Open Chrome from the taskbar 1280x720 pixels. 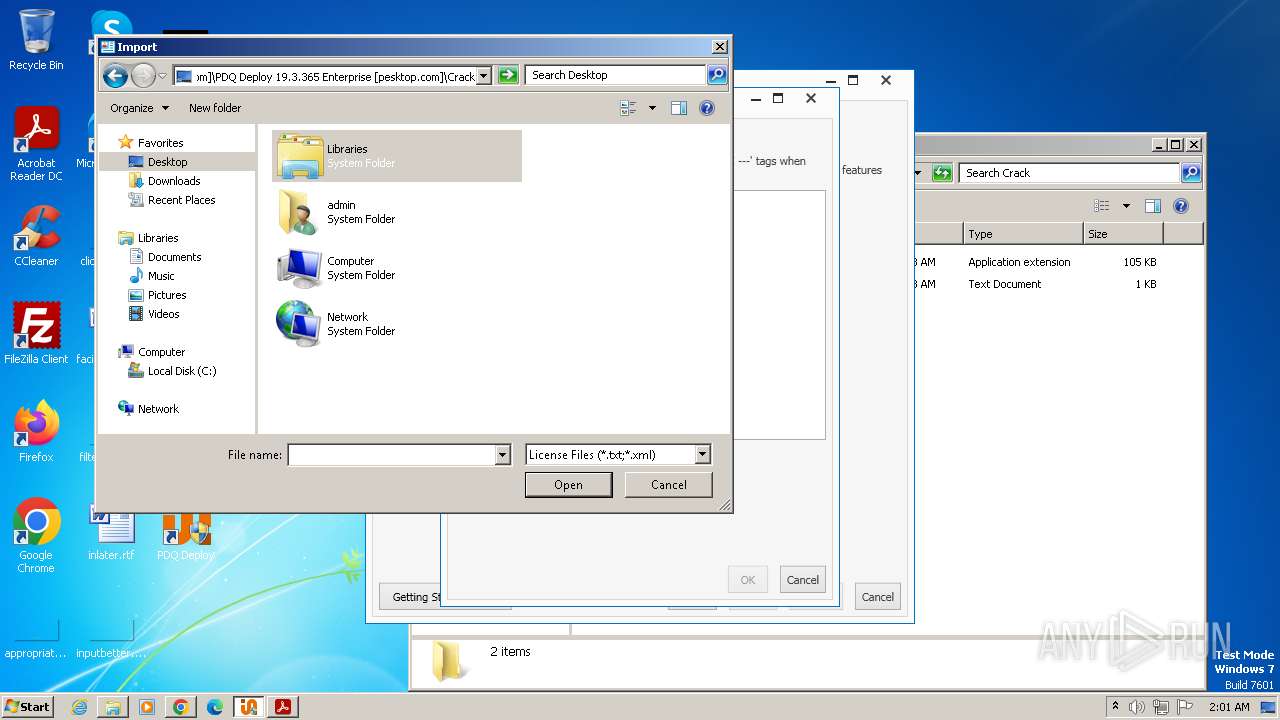[181, 707]
